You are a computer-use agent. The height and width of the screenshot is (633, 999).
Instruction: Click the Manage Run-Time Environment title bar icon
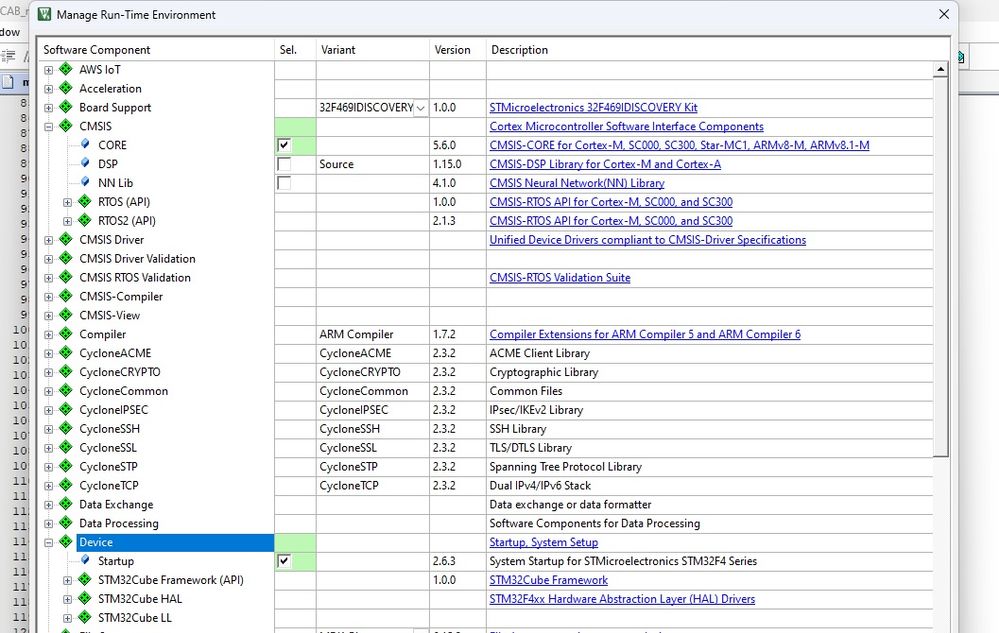(45, 14)
